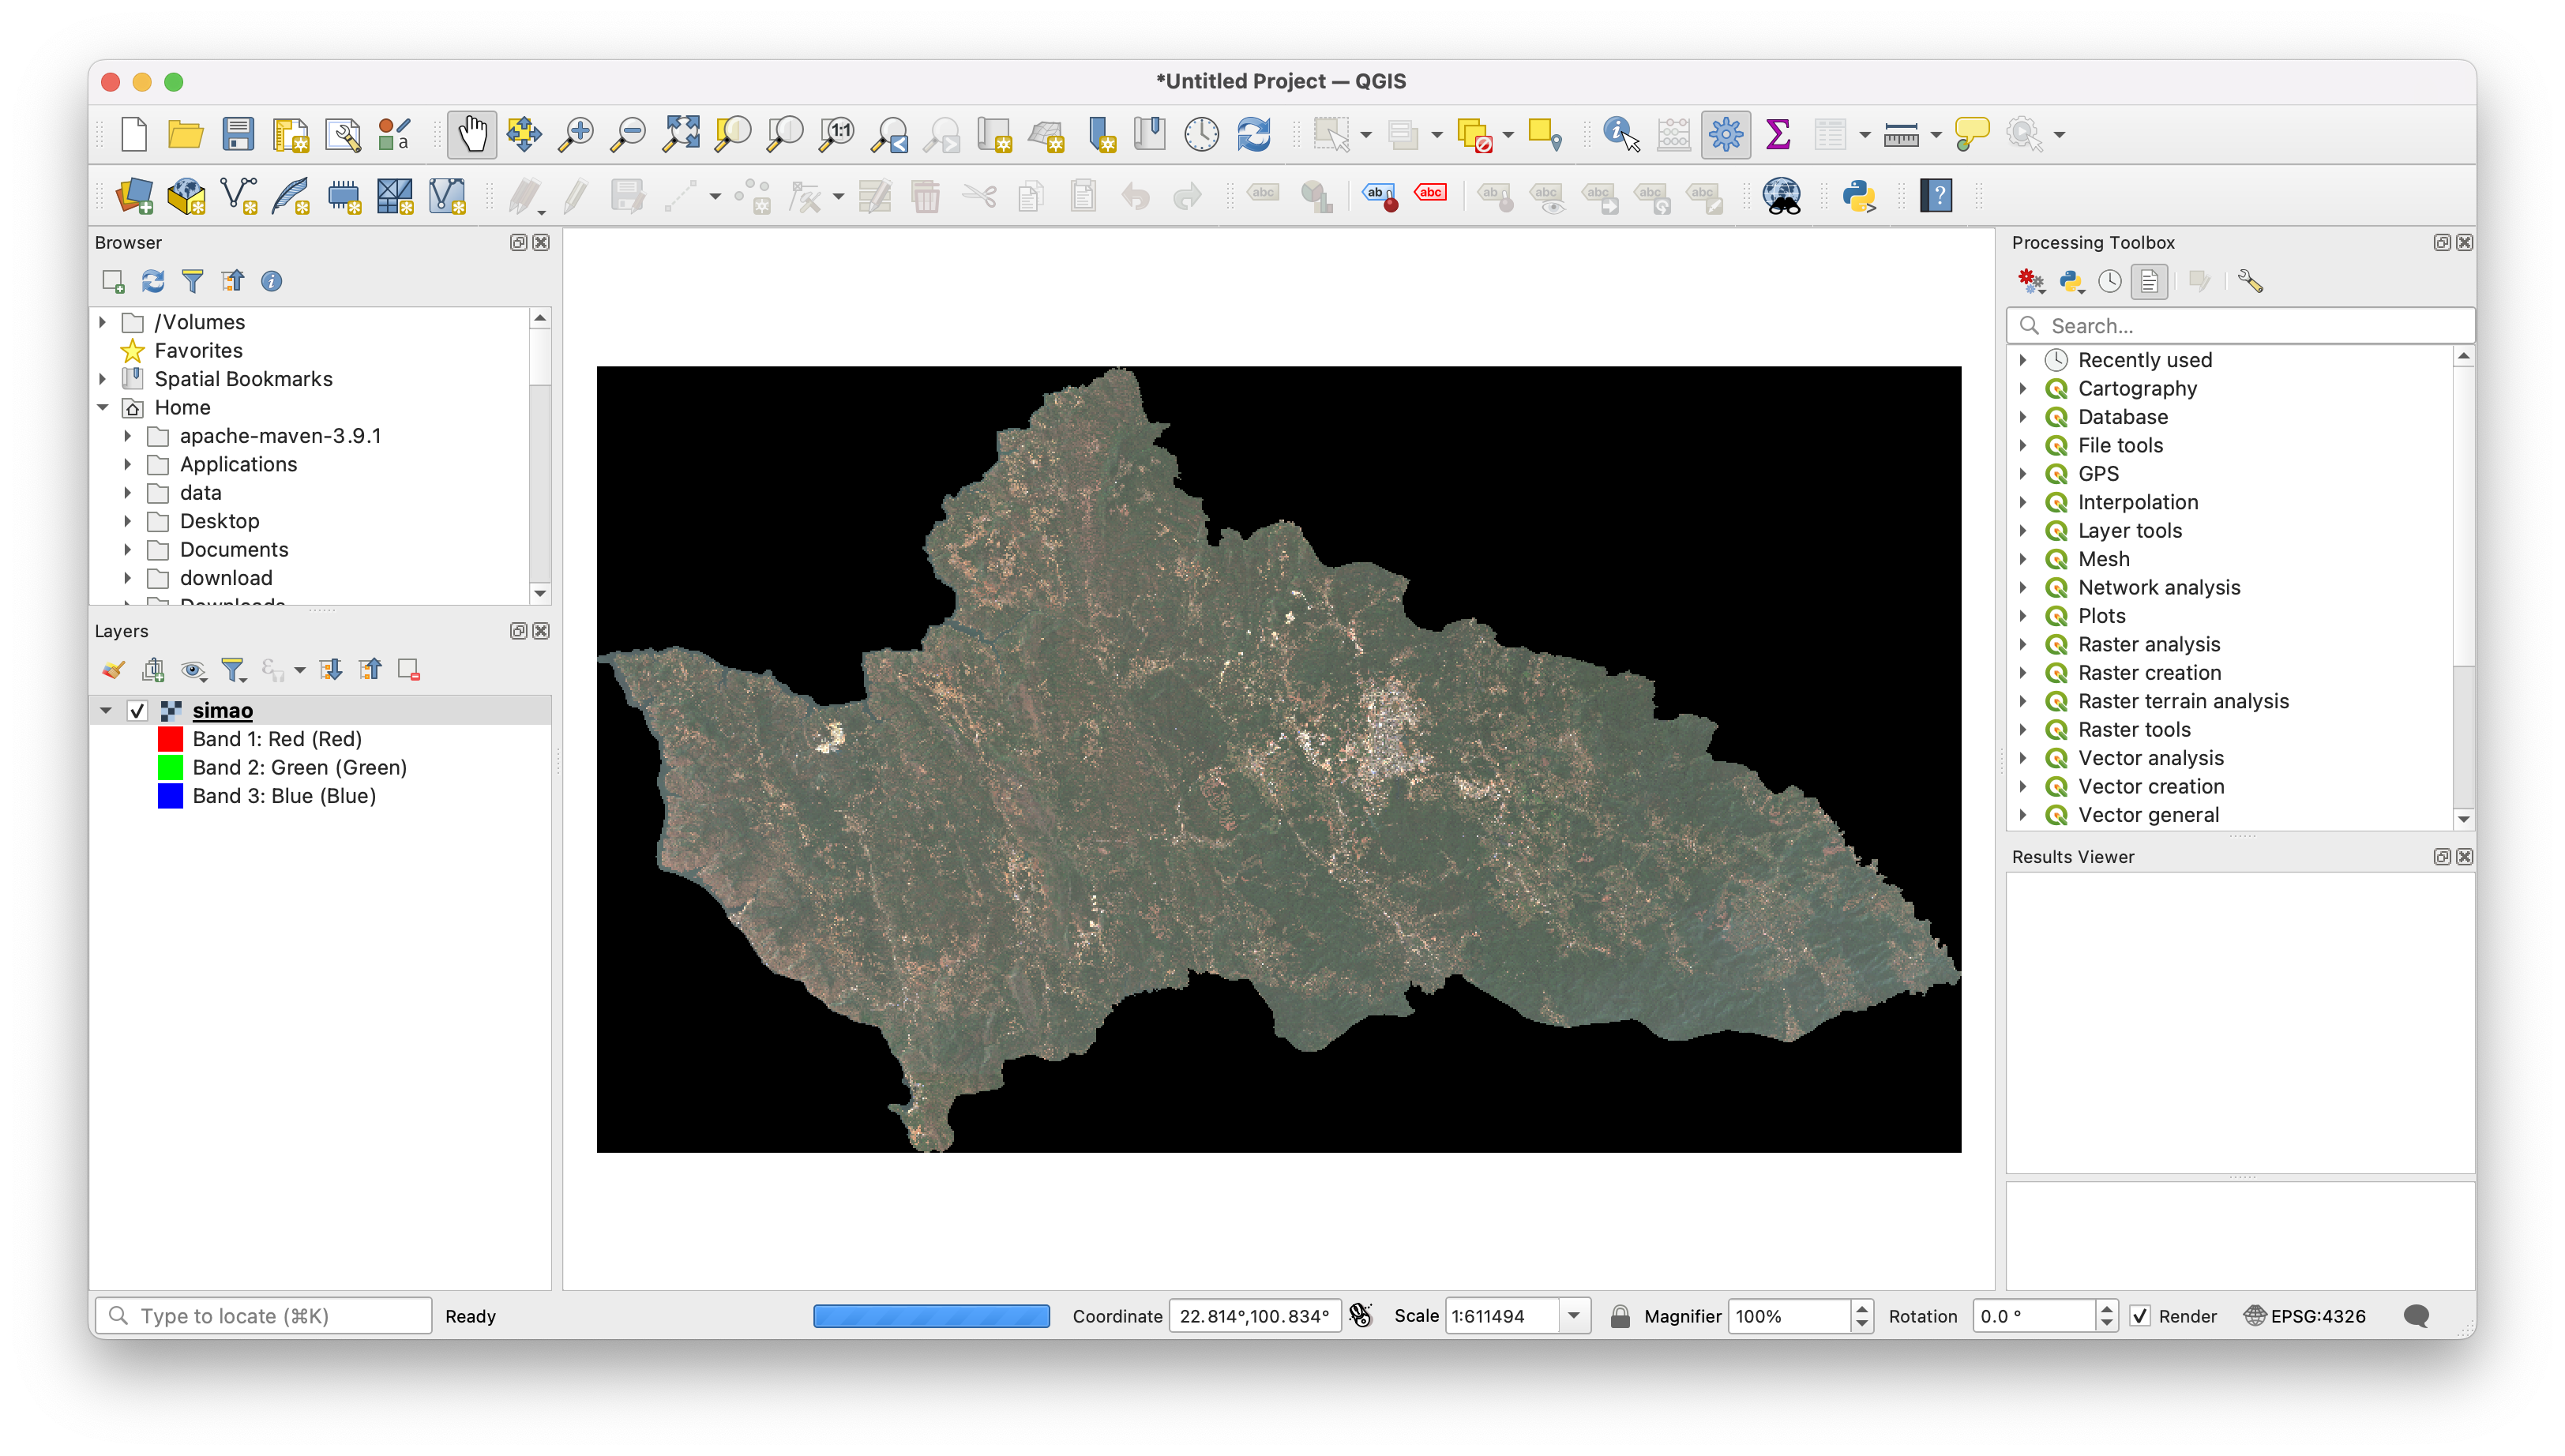This screenshot has height=1456, width=2565.
Task: Expand Raster analysis in Processing Toolbox
Action: click(x=2023, y=644)
